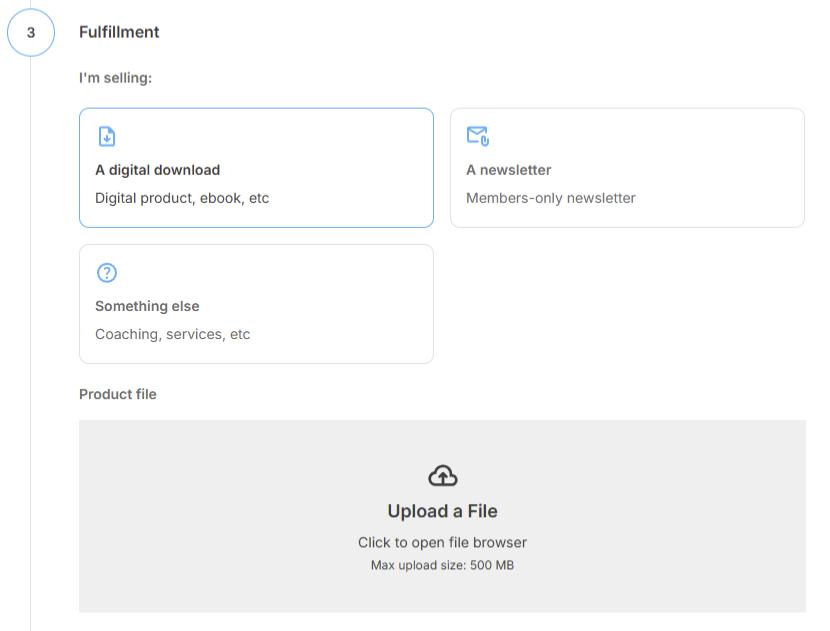830x631 pixels.
Task: Click the "Product file" label
Action: pos(118,394)
